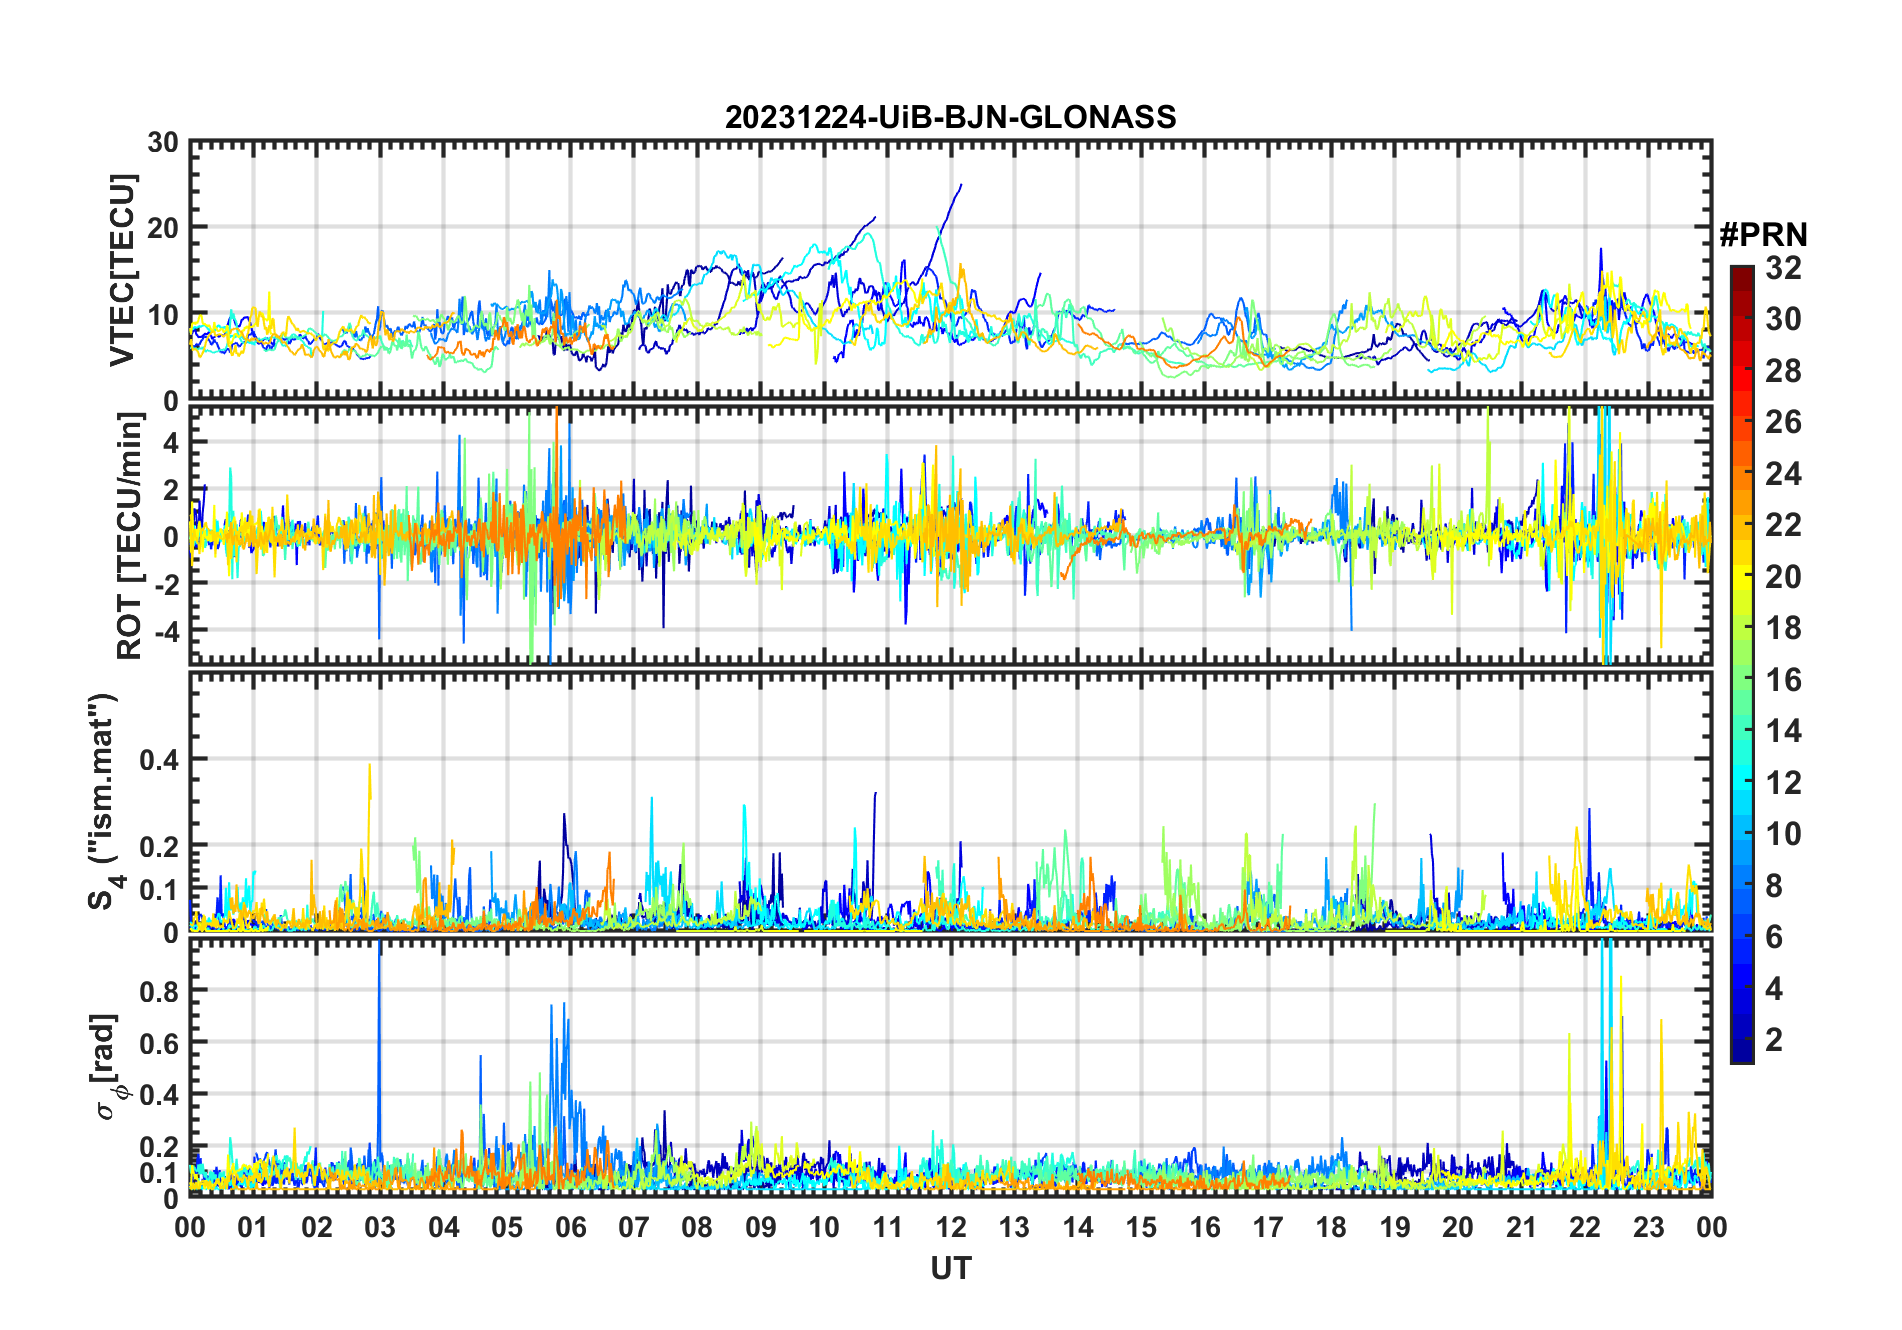Click the 07 hour tick on the UT axis

[x=634, y=1228]
